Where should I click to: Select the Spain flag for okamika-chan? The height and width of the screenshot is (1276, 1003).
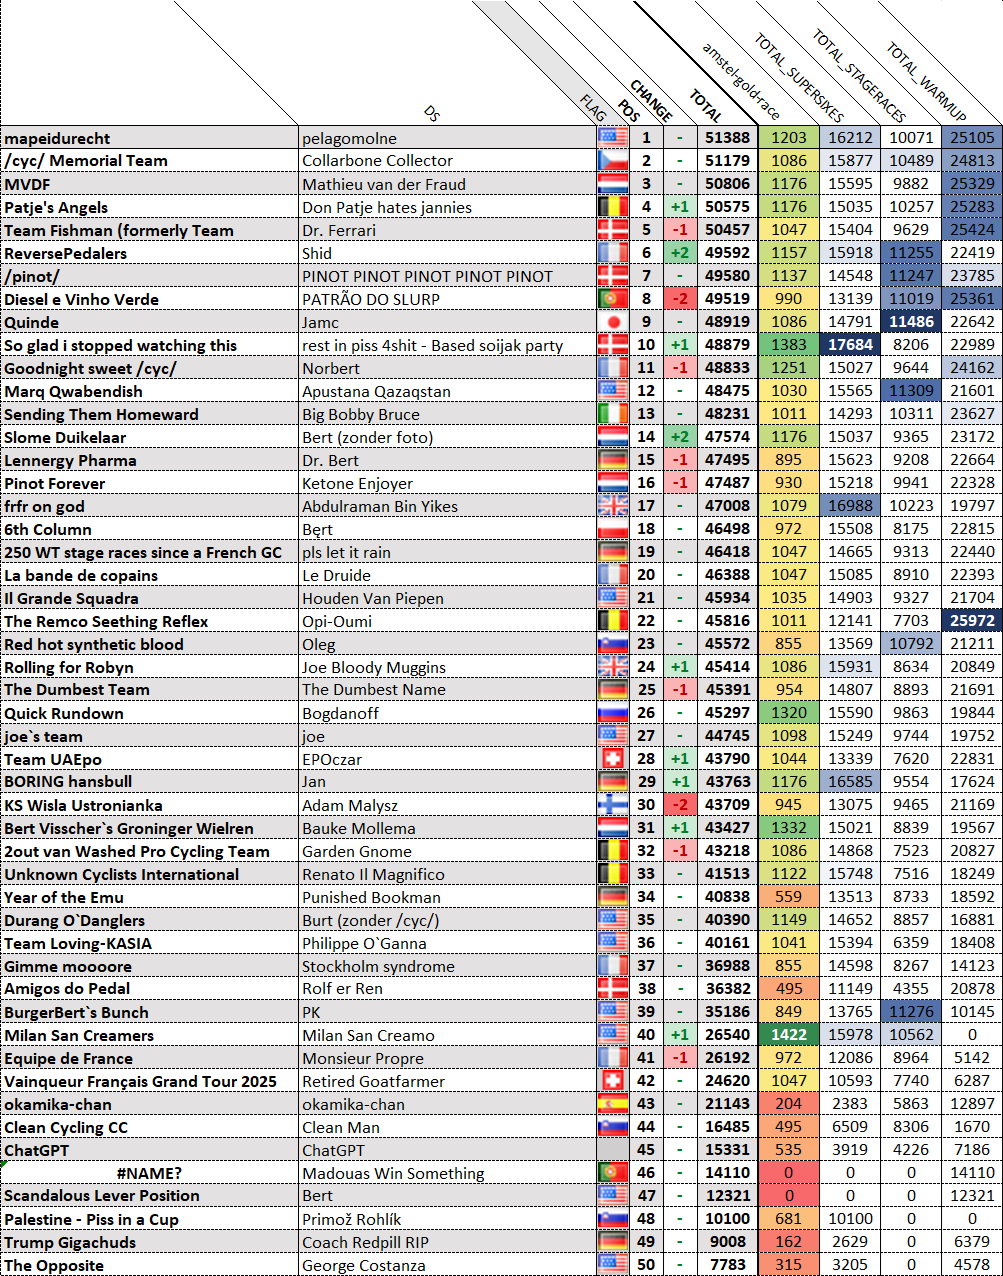612,1105
